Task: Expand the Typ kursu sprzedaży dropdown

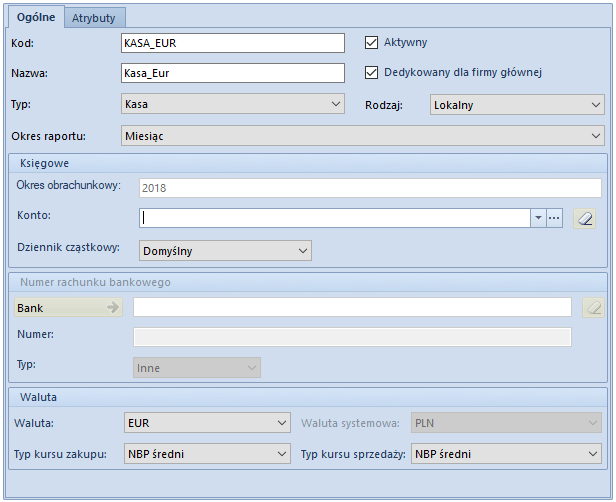Action: pos(506,454)
